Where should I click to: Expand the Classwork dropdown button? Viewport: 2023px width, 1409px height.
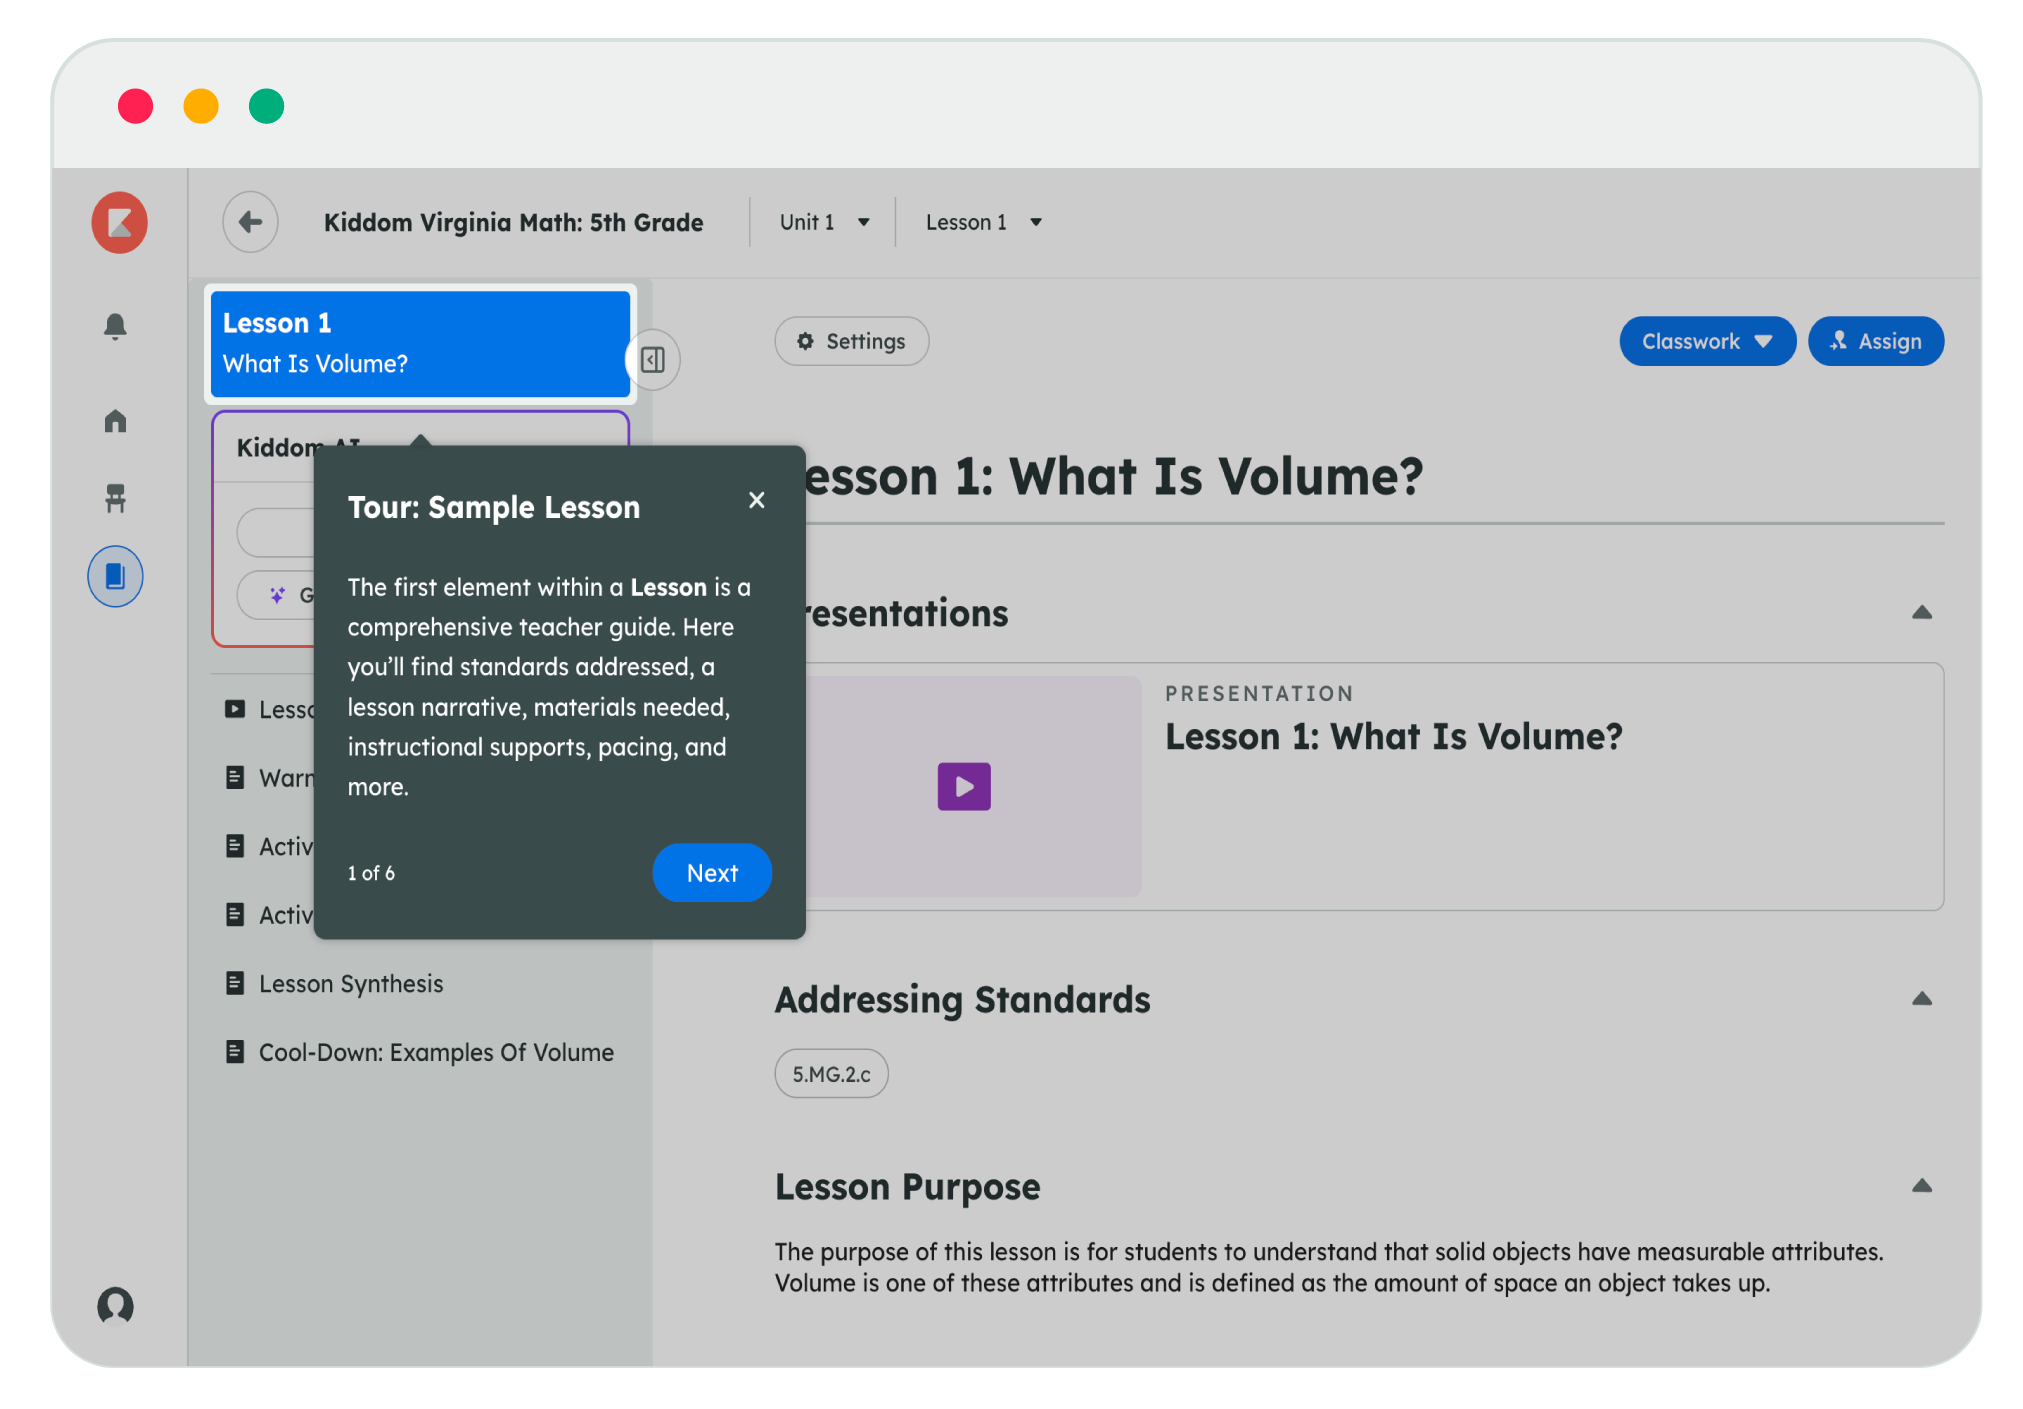tap(1707, 342)
